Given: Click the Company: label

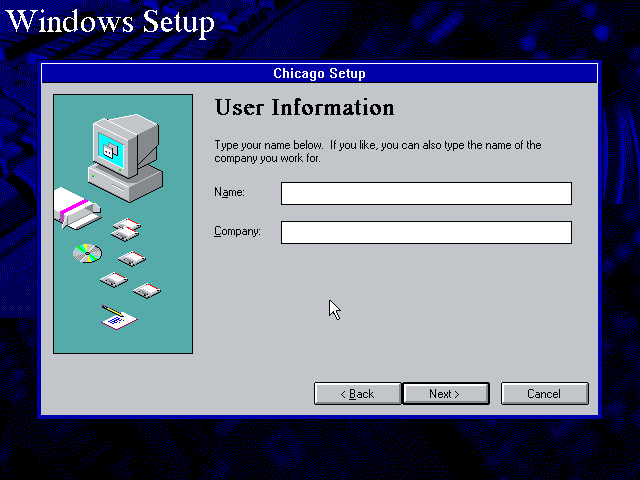Looking at the screenshot, I should [x=237, y=231].
